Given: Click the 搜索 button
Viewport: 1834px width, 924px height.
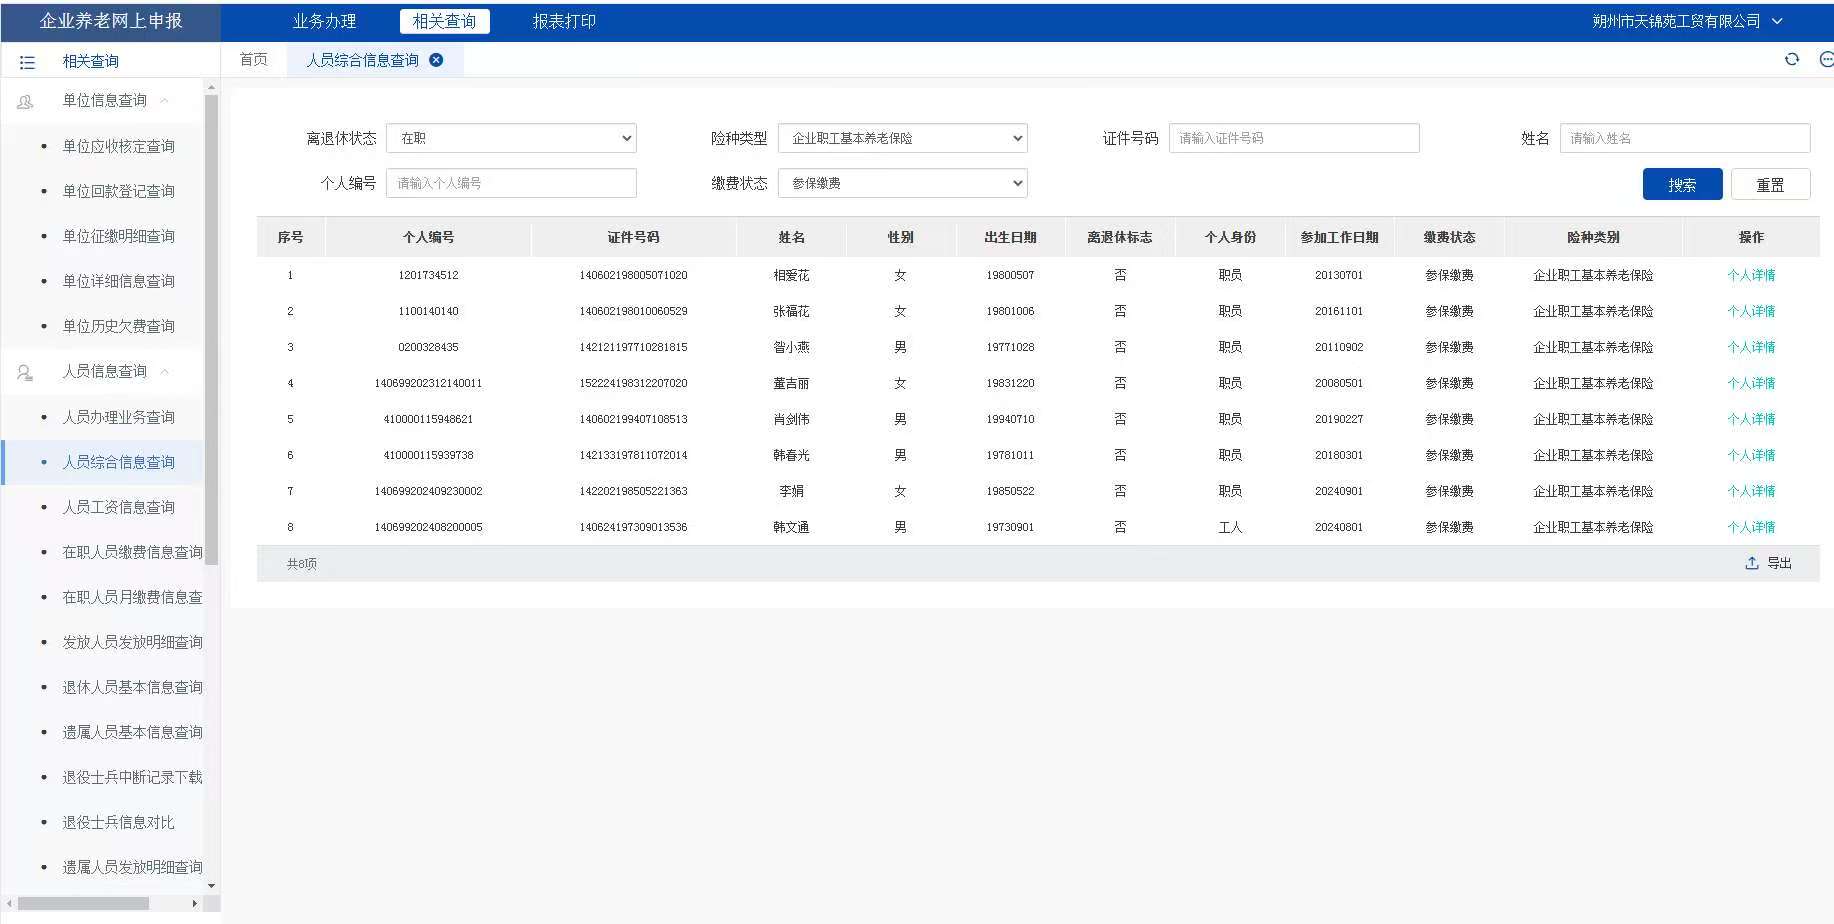Looking at the screenshot, I should pyautogui.click(x=1682, y=185).
